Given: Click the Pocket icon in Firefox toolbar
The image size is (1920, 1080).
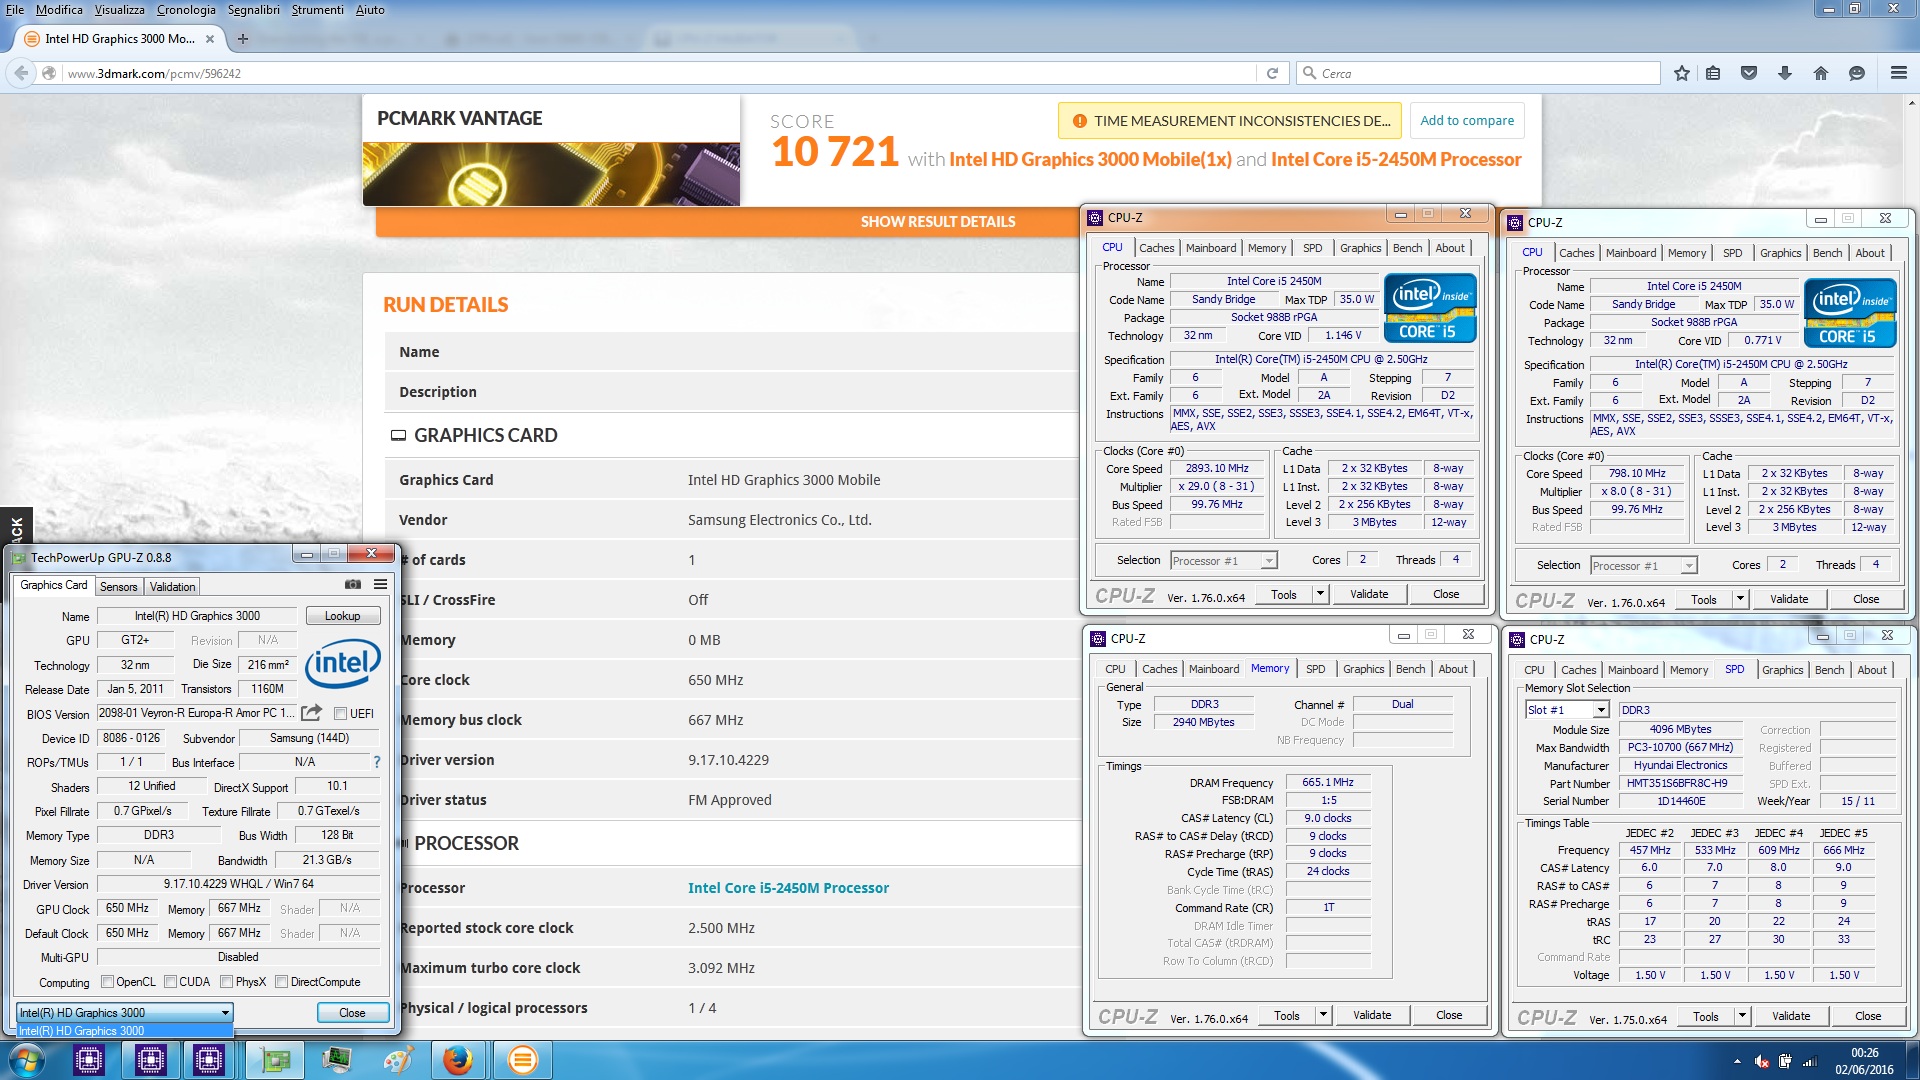Looking at the screenshot, I should pos(1749,73).
